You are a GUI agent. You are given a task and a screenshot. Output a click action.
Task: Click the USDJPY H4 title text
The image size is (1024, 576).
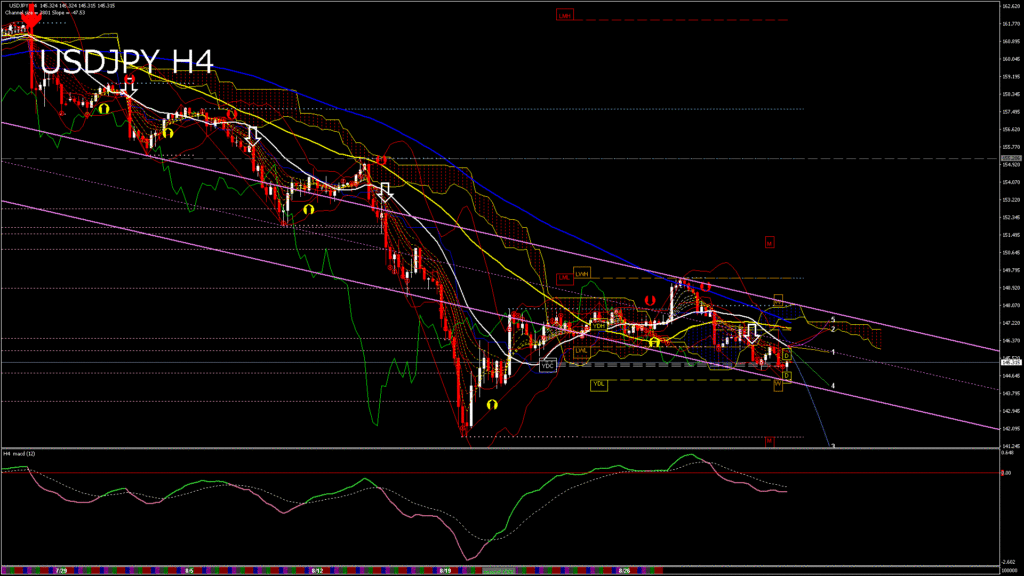coord(127,61)
